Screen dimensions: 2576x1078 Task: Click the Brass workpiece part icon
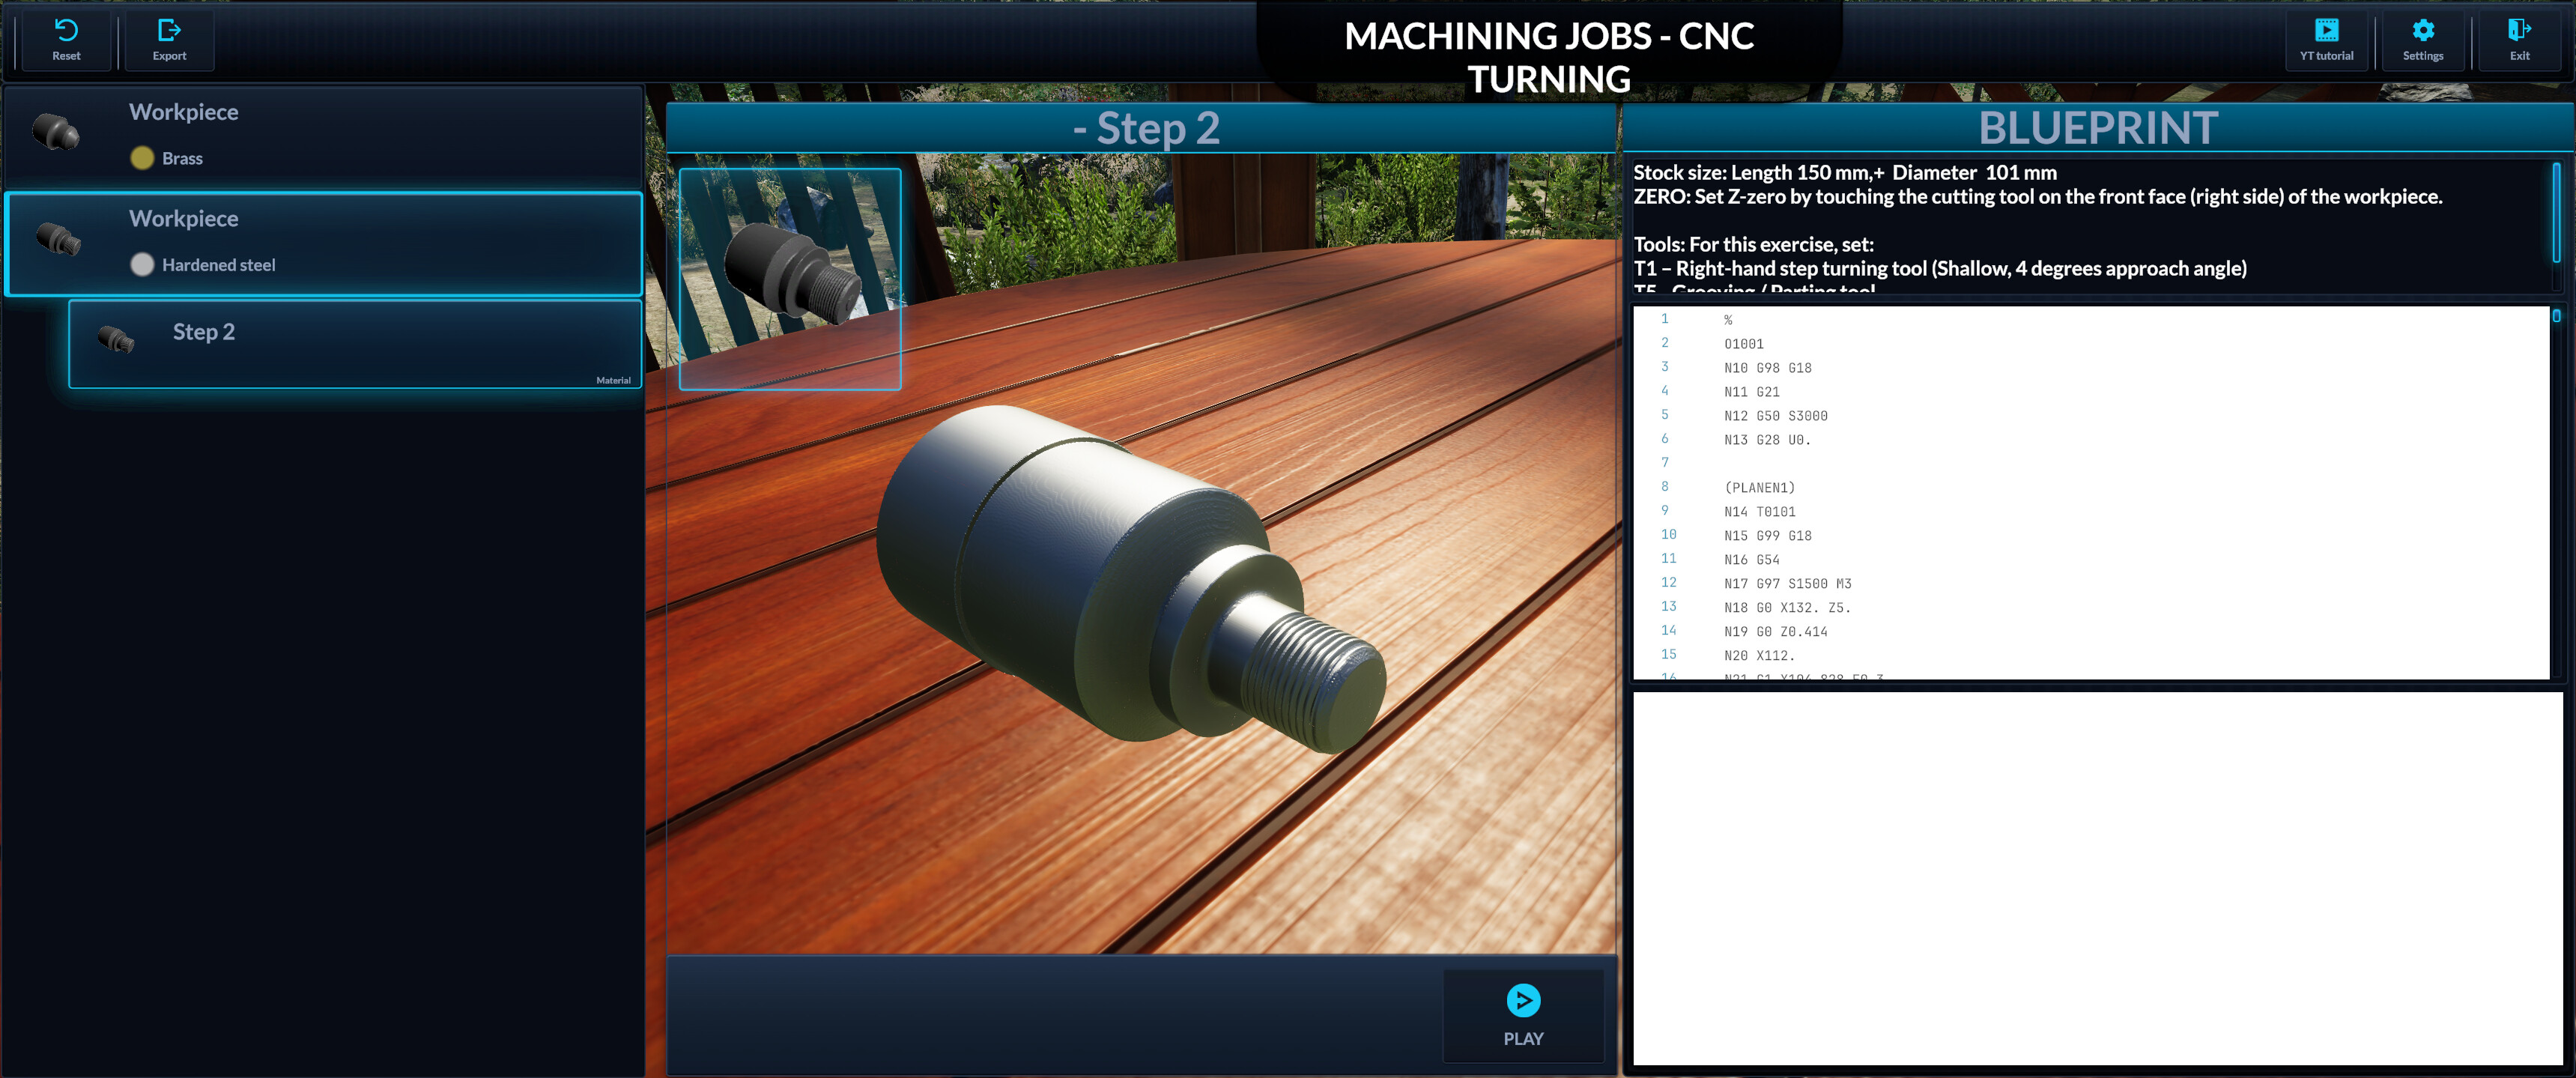(x=56, y=132)
